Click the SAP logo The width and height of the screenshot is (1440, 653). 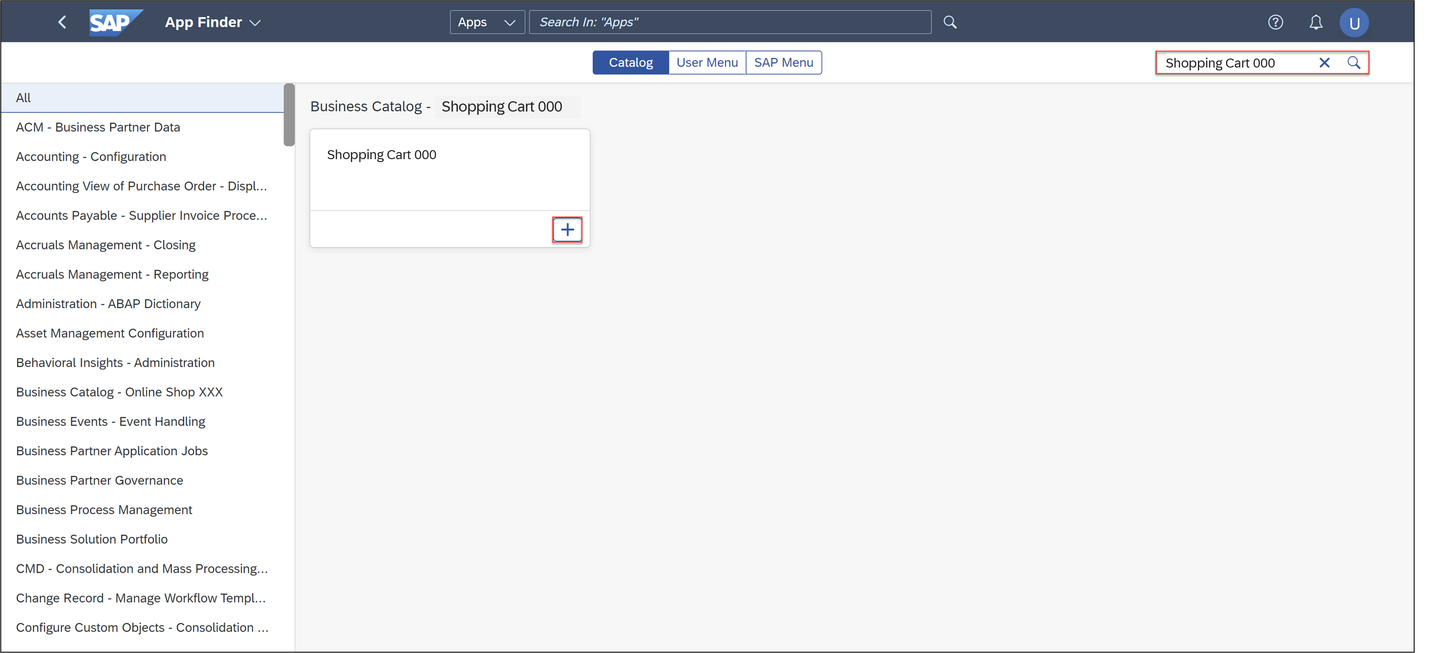click(116, 22)
